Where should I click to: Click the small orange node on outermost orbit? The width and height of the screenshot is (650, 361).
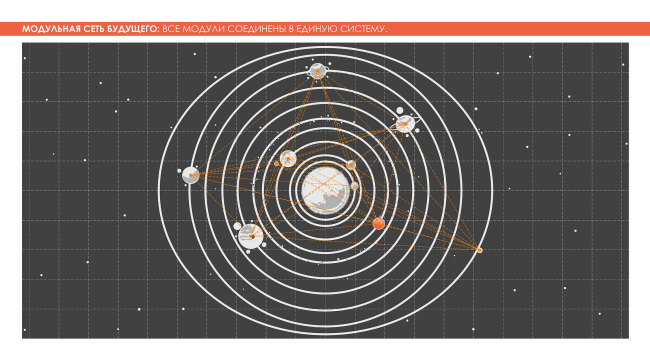click(x=480, y=250)
